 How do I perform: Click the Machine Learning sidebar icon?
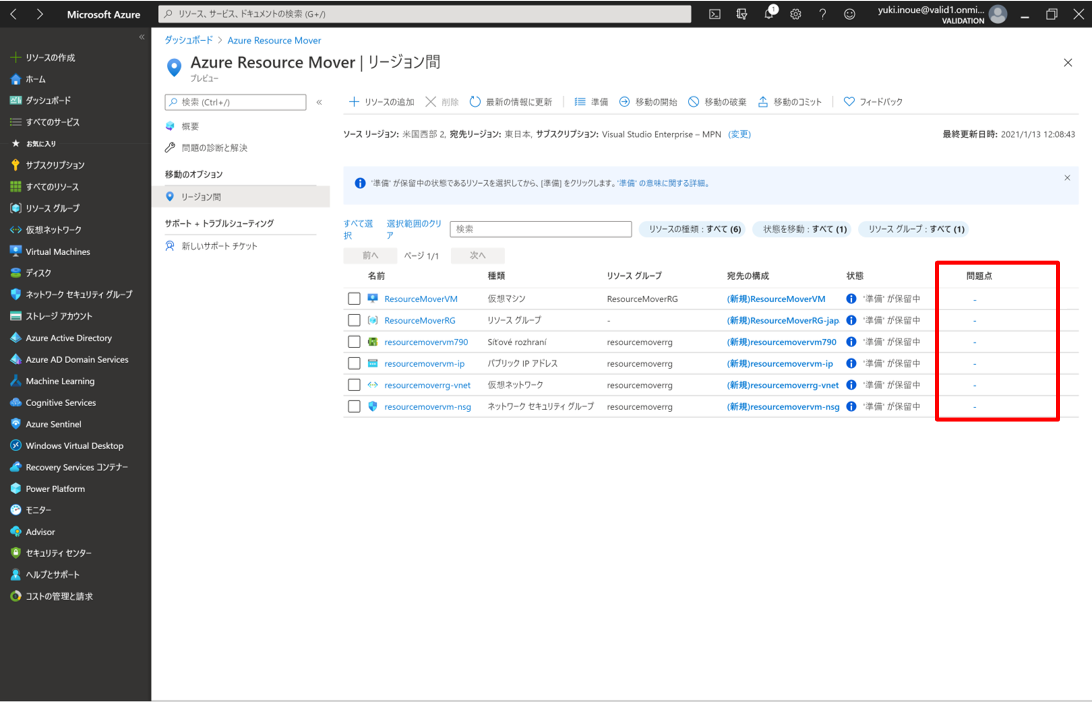16,381
